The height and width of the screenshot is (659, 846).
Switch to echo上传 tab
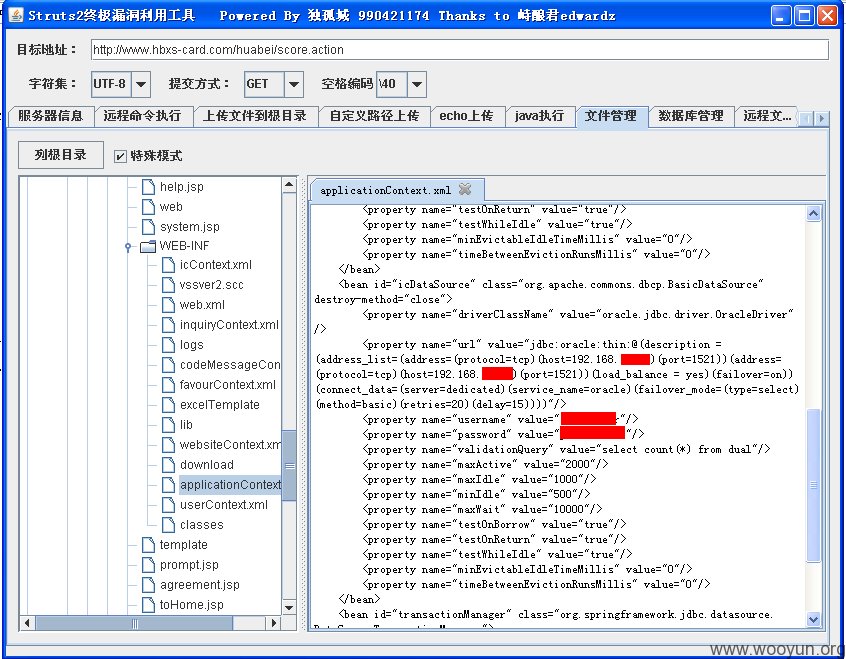pos(466,116)
